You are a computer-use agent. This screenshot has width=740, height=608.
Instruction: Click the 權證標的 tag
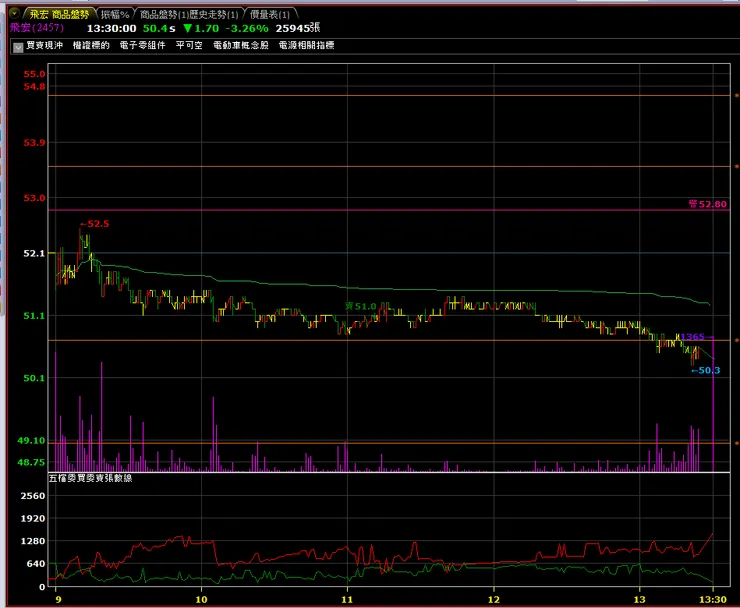[91, 45]
